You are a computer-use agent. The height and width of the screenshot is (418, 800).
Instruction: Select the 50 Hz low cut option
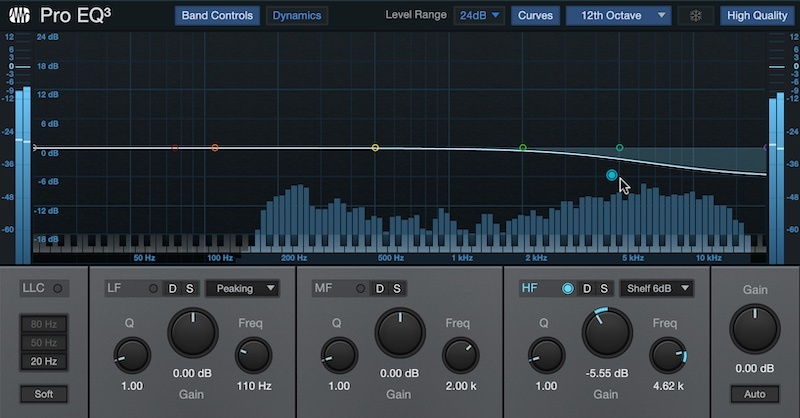coord(44,342)
